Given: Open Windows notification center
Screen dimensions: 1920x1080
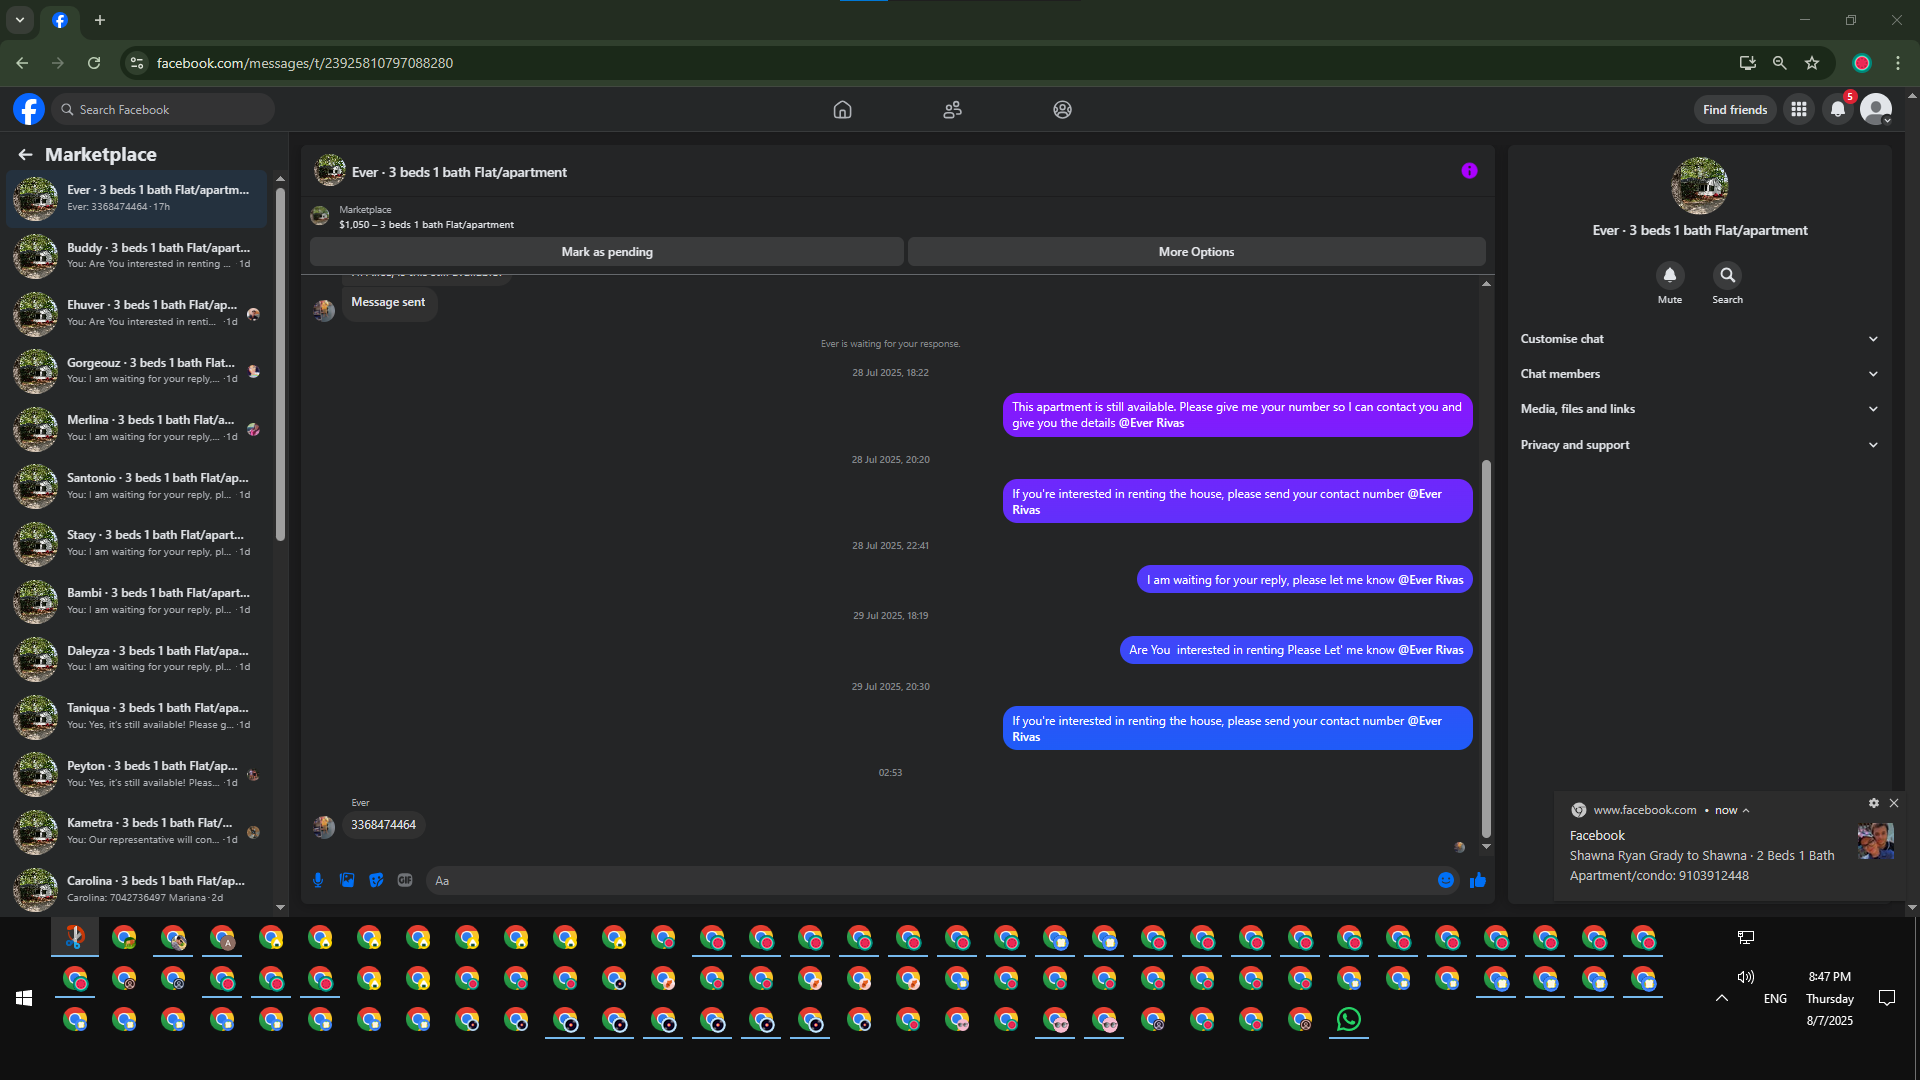Looking at the screenshot, I should pyautogui.click(x=1887, y=998).
